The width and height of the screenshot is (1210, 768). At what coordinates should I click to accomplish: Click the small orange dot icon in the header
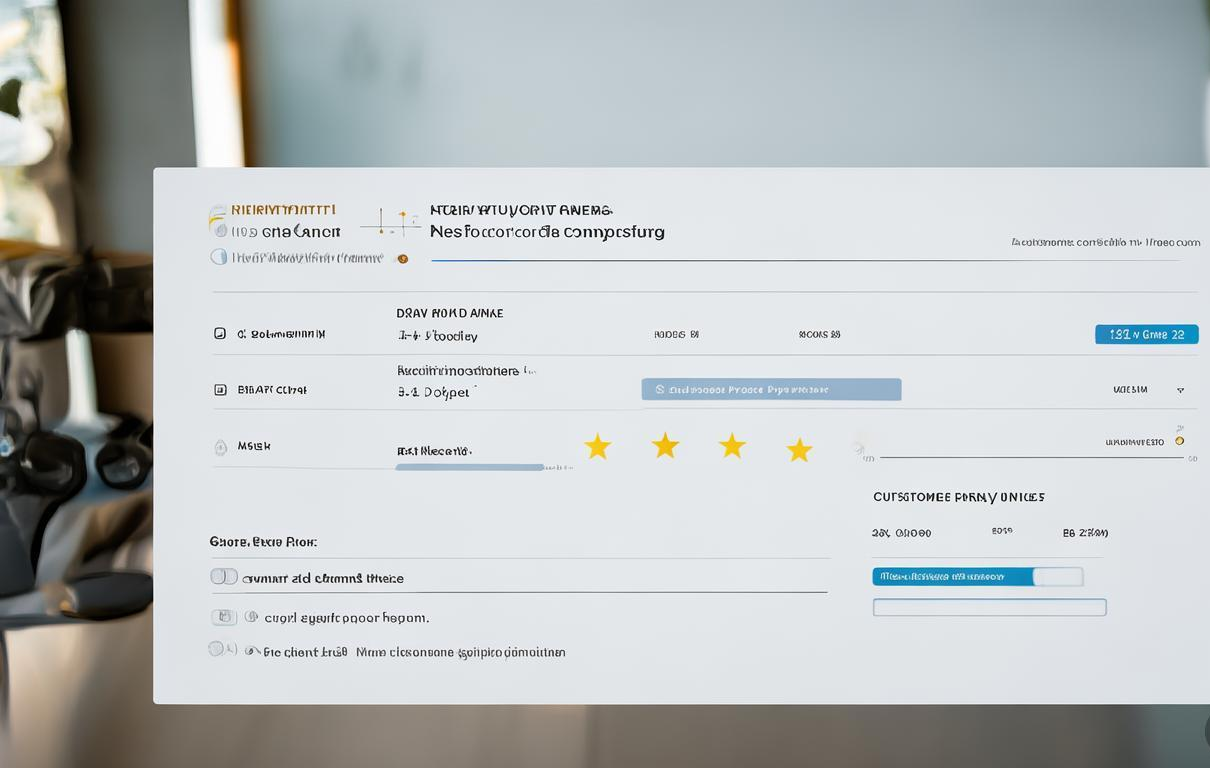click(x=403, y=258)
